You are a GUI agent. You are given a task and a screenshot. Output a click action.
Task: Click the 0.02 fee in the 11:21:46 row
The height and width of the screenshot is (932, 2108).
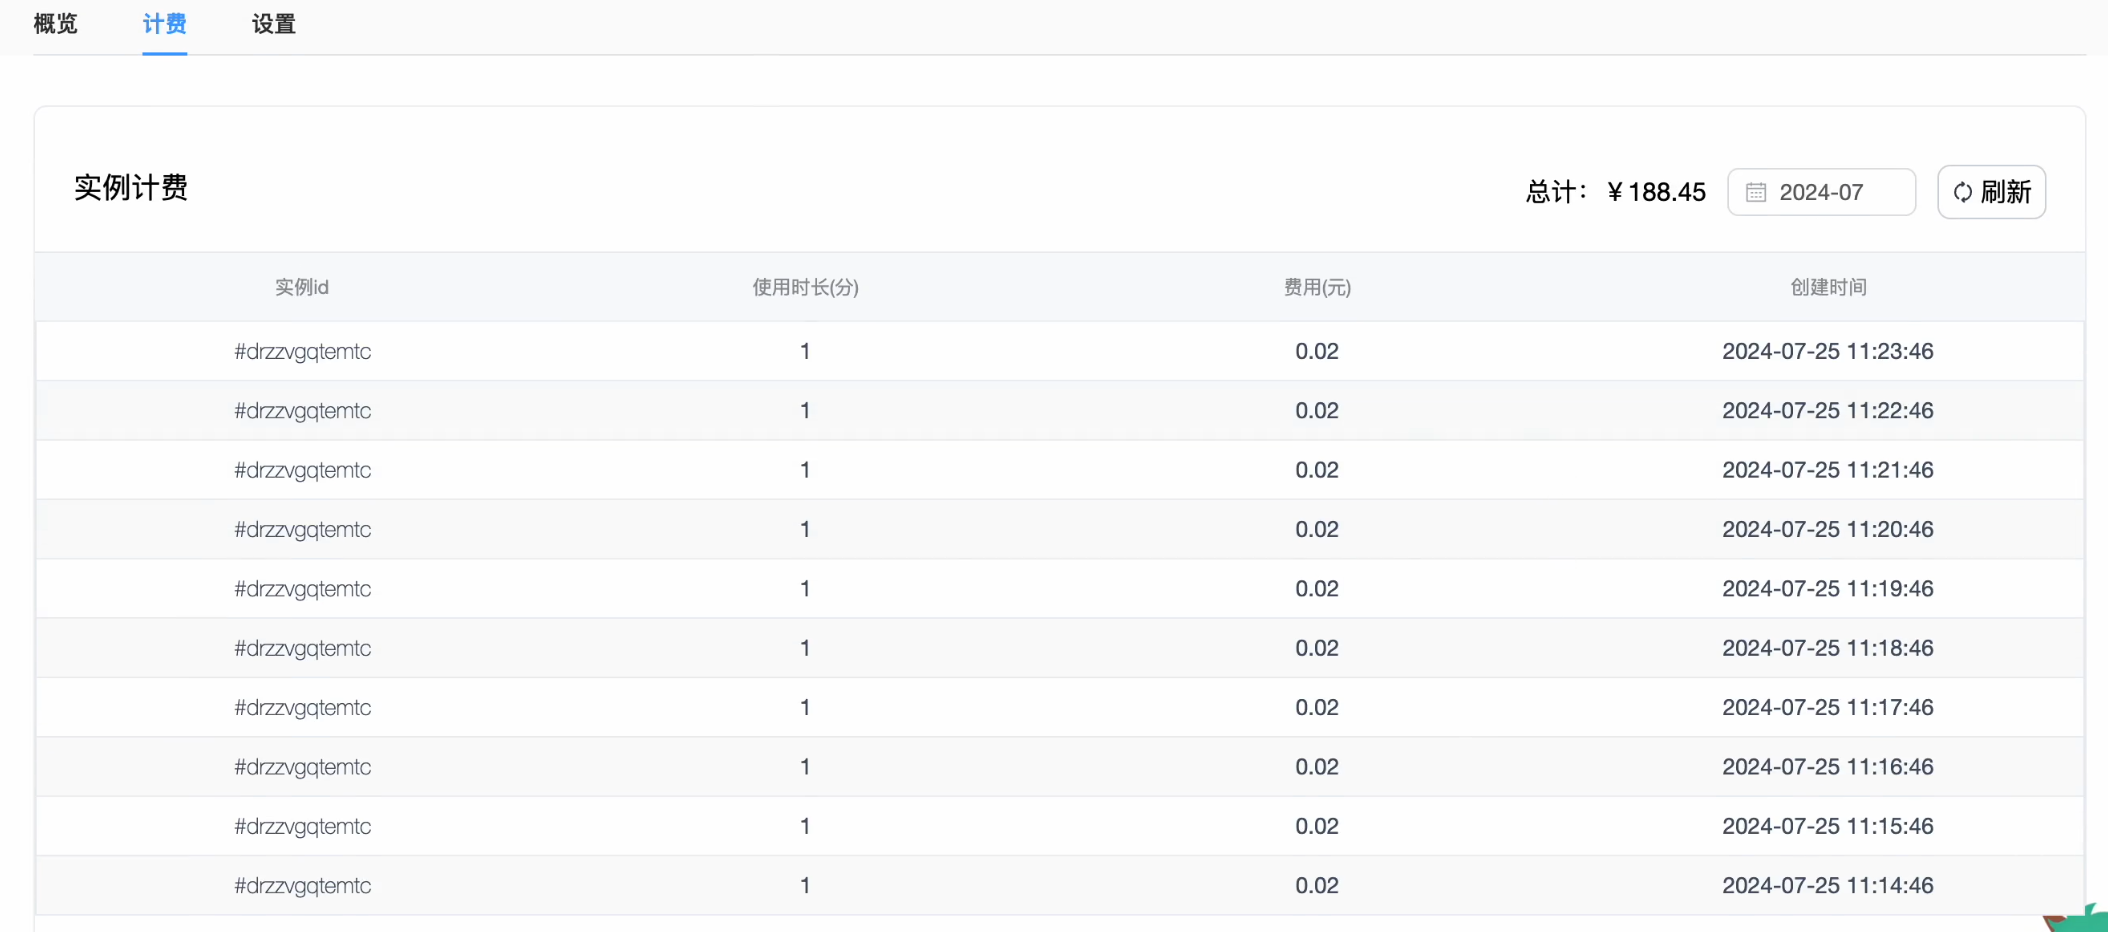pyautogui.click(x=1317, y=470)
